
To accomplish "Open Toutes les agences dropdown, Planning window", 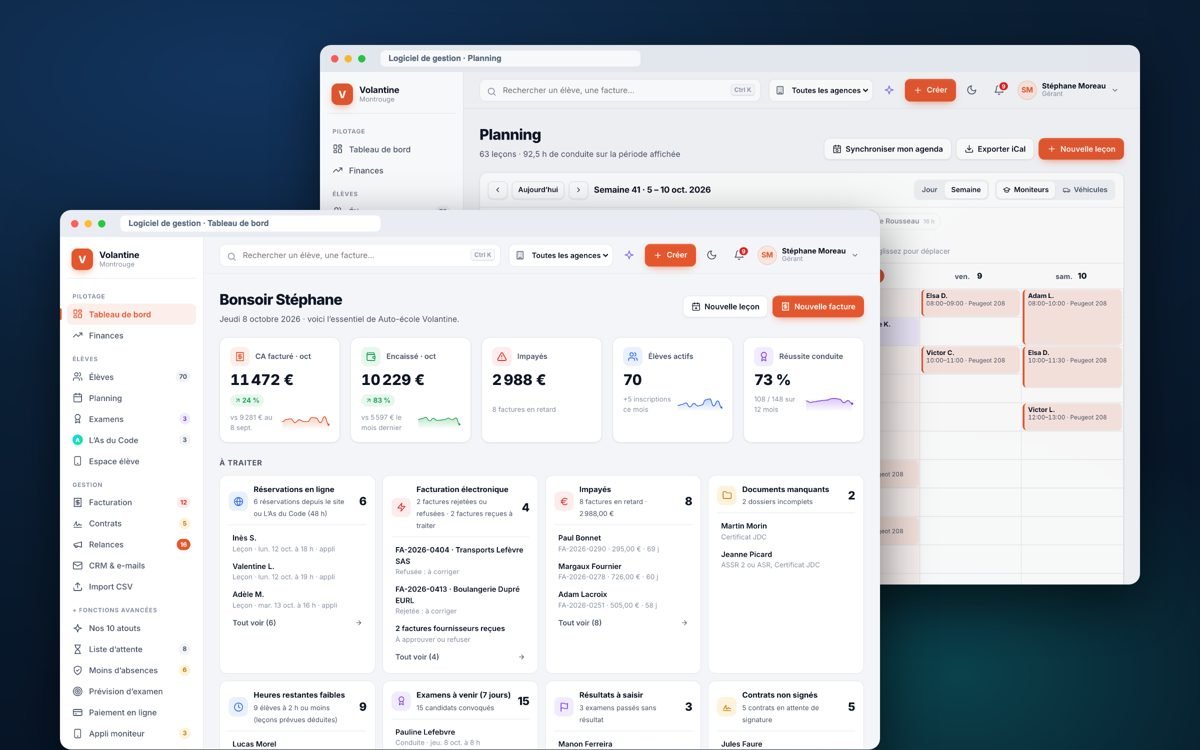I will click(x=820, y=90).
